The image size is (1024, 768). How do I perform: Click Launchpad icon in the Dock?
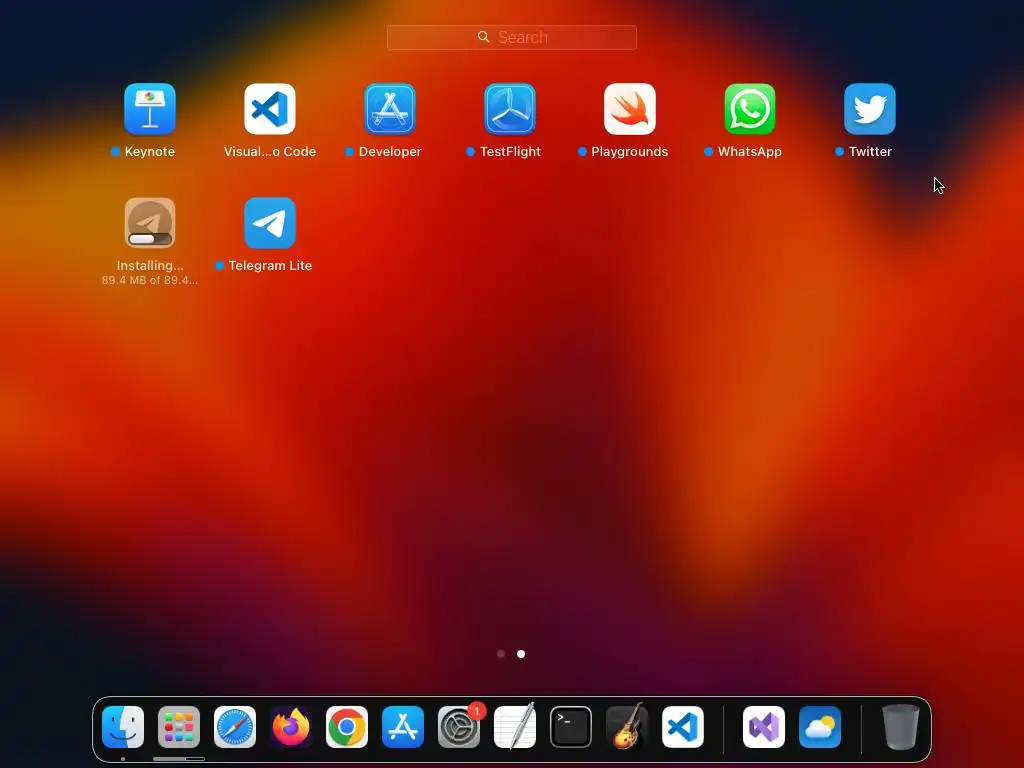point(179,727)
